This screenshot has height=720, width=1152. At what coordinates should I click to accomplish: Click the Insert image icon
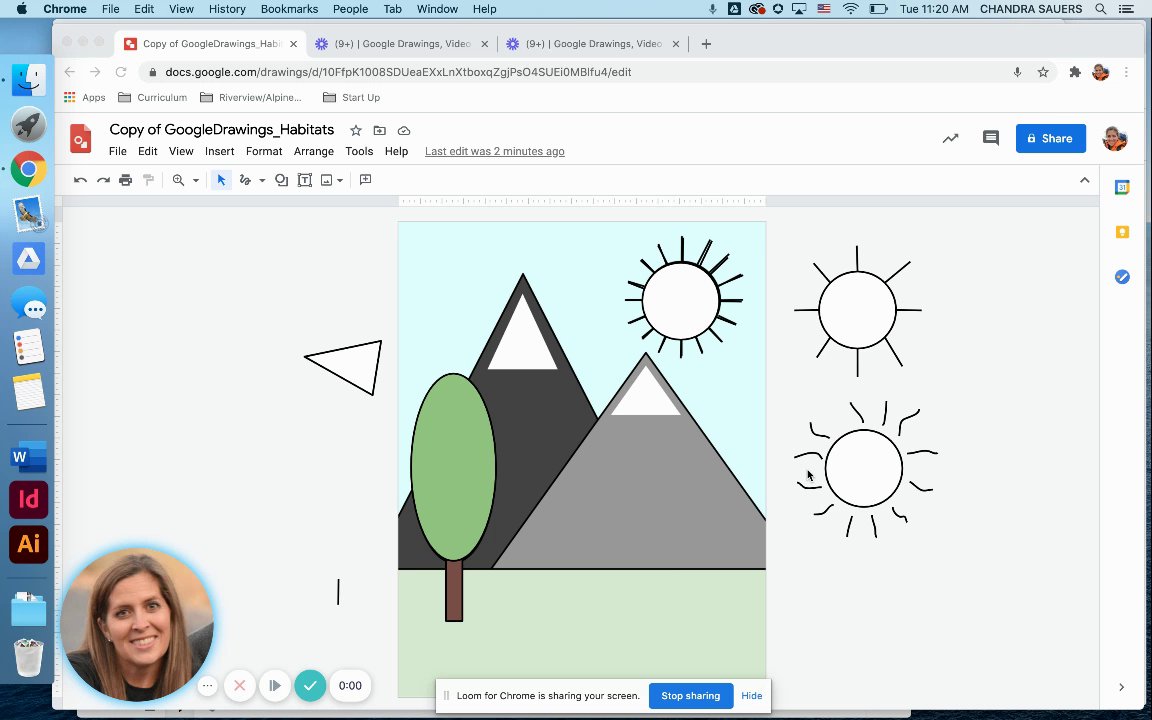326,180
